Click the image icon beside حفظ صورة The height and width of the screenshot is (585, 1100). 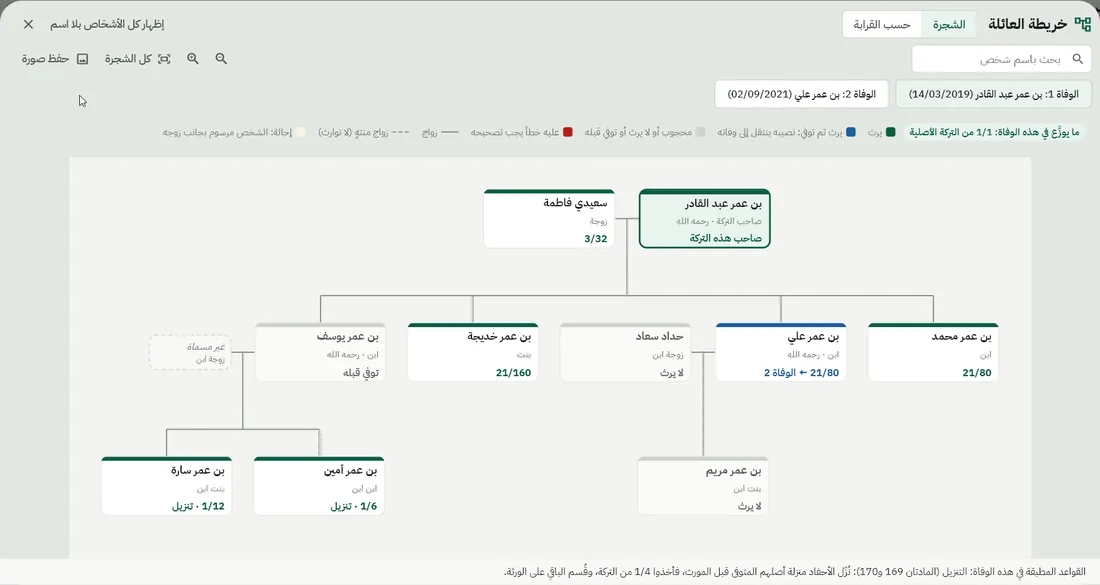point(82,59)
